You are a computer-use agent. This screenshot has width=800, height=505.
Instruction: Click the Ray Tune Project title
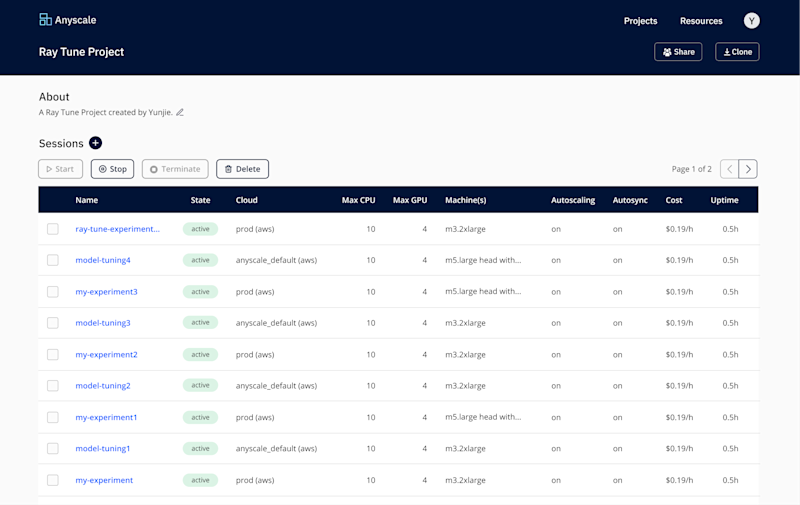click(x=81, y=52)
